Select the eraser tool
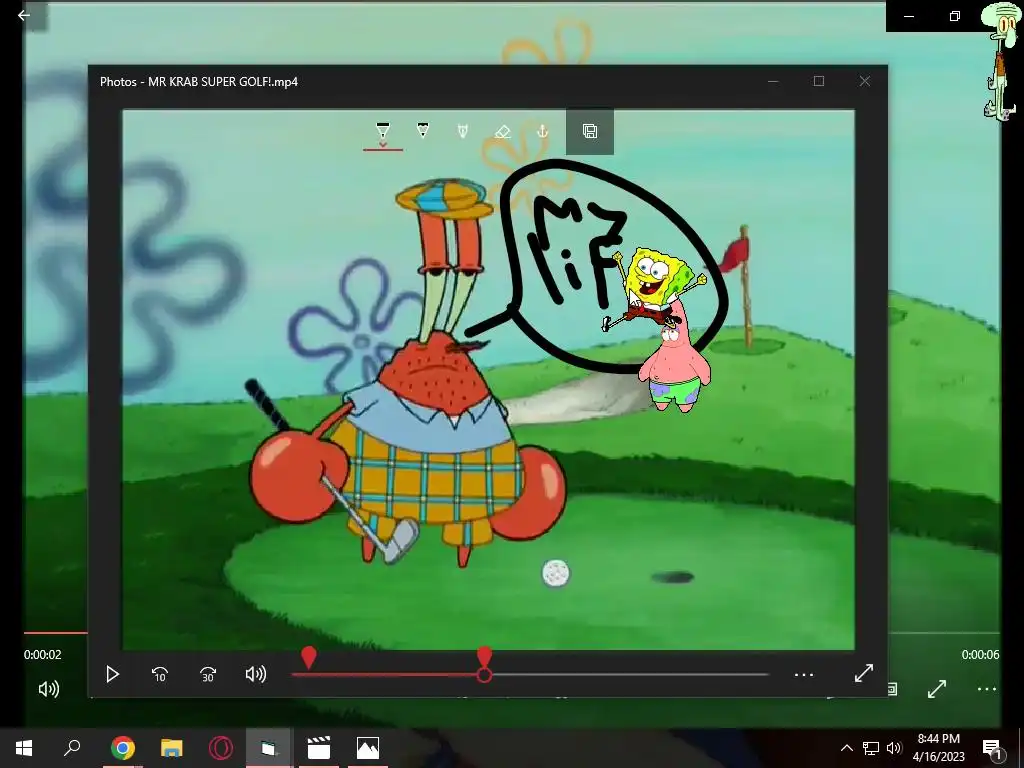Viewport: 1024px width, 768px height. 502,131
